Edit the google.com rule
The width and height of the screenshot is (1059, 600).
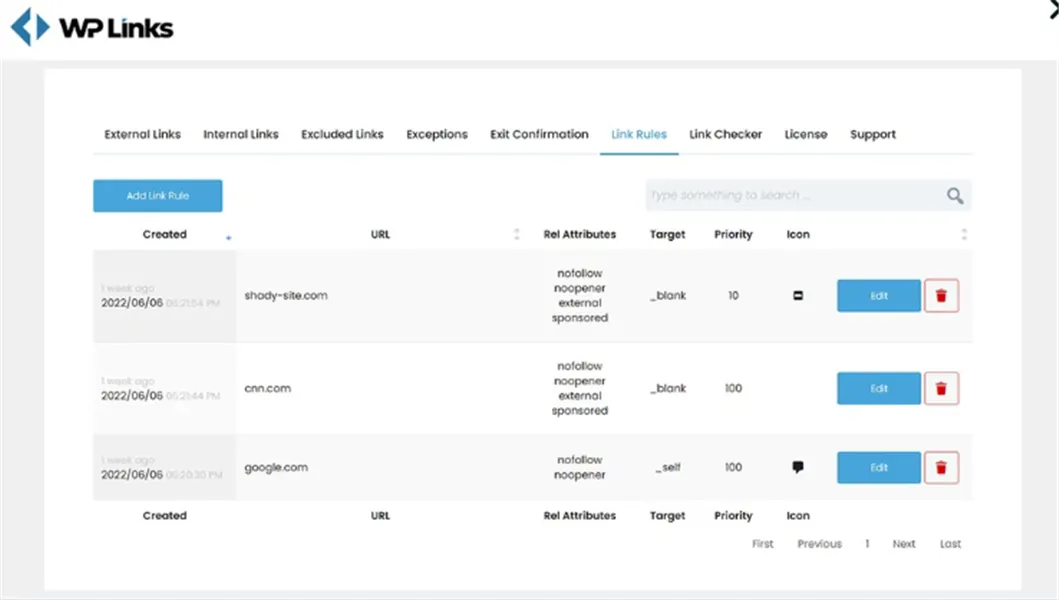pyautogui.click(x=878, y=467)
